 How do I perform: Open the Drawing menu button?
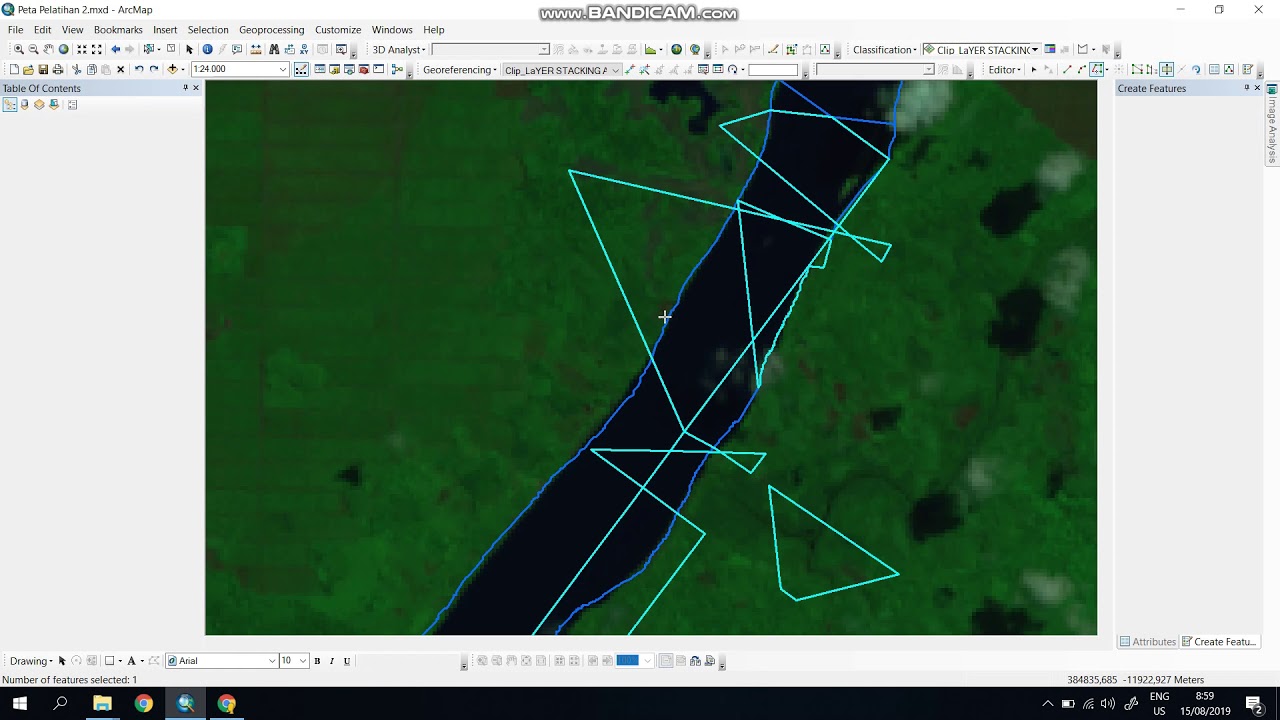(x=31, y=661)
